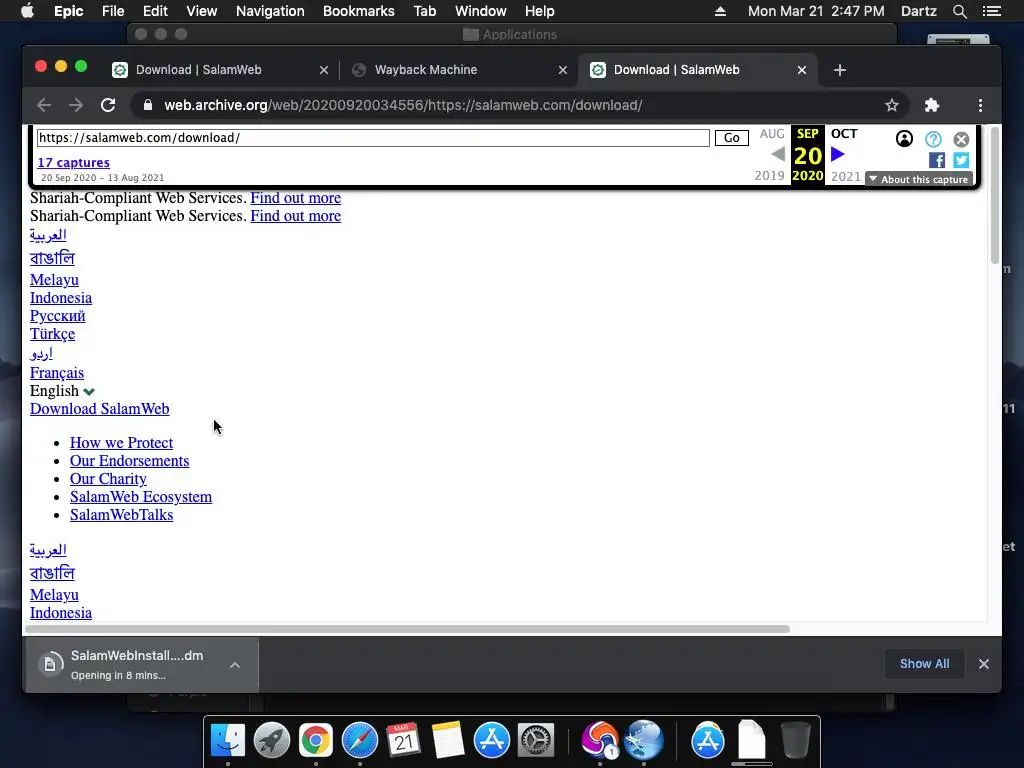1024x768 pixels.
Task: Open the Apple menu
Action: click(x=27, y=11)
